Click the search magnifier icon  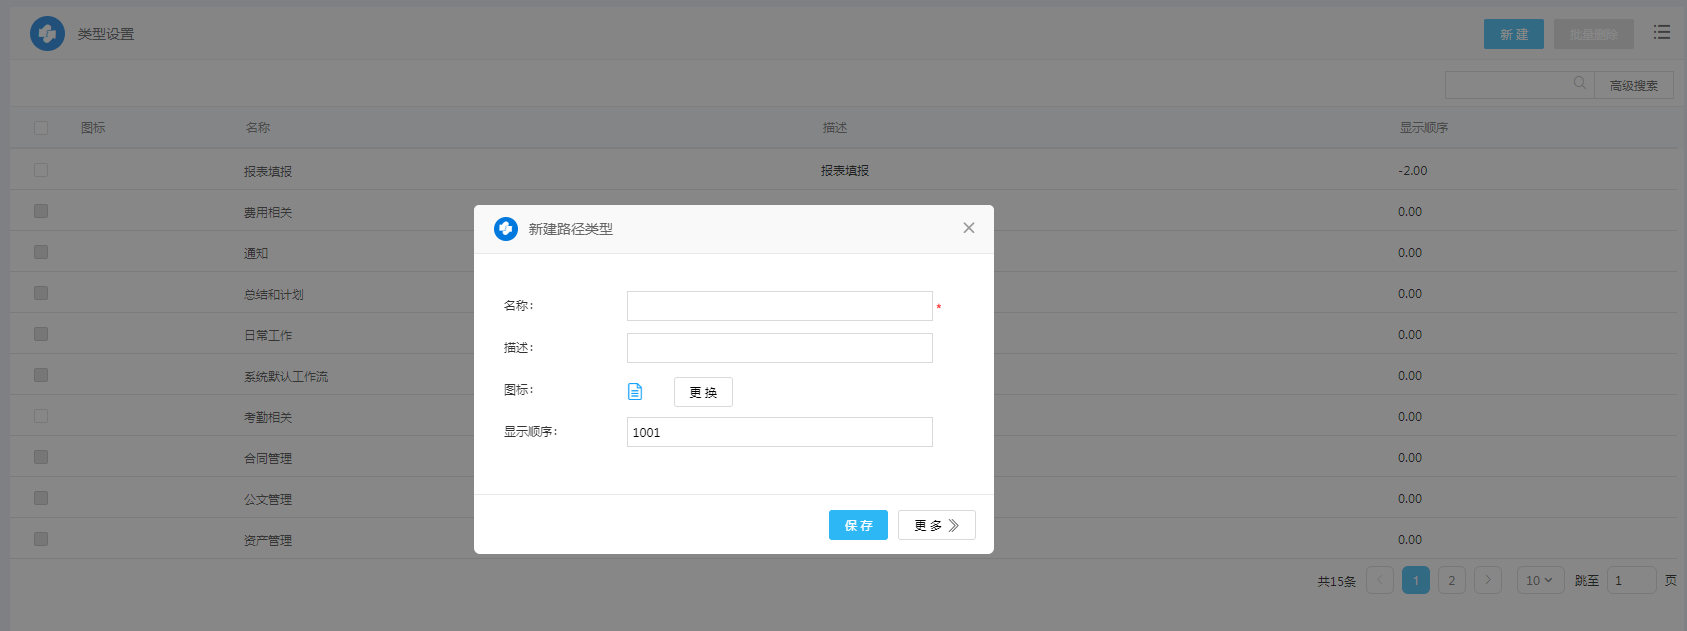coord(1579,84)
